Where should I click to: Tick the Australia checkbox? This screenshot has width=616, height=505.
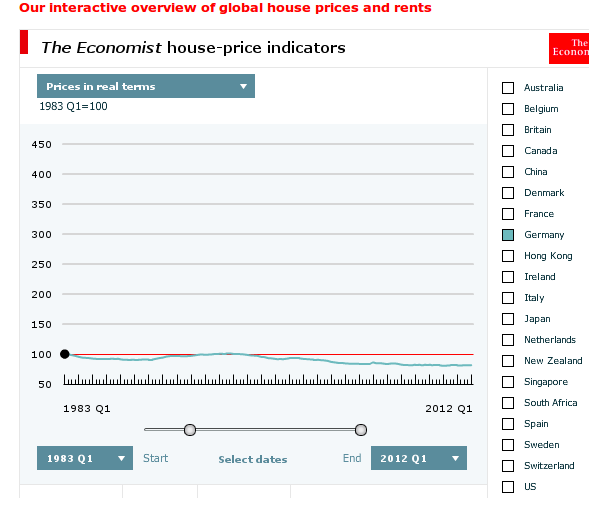point(508,88)
